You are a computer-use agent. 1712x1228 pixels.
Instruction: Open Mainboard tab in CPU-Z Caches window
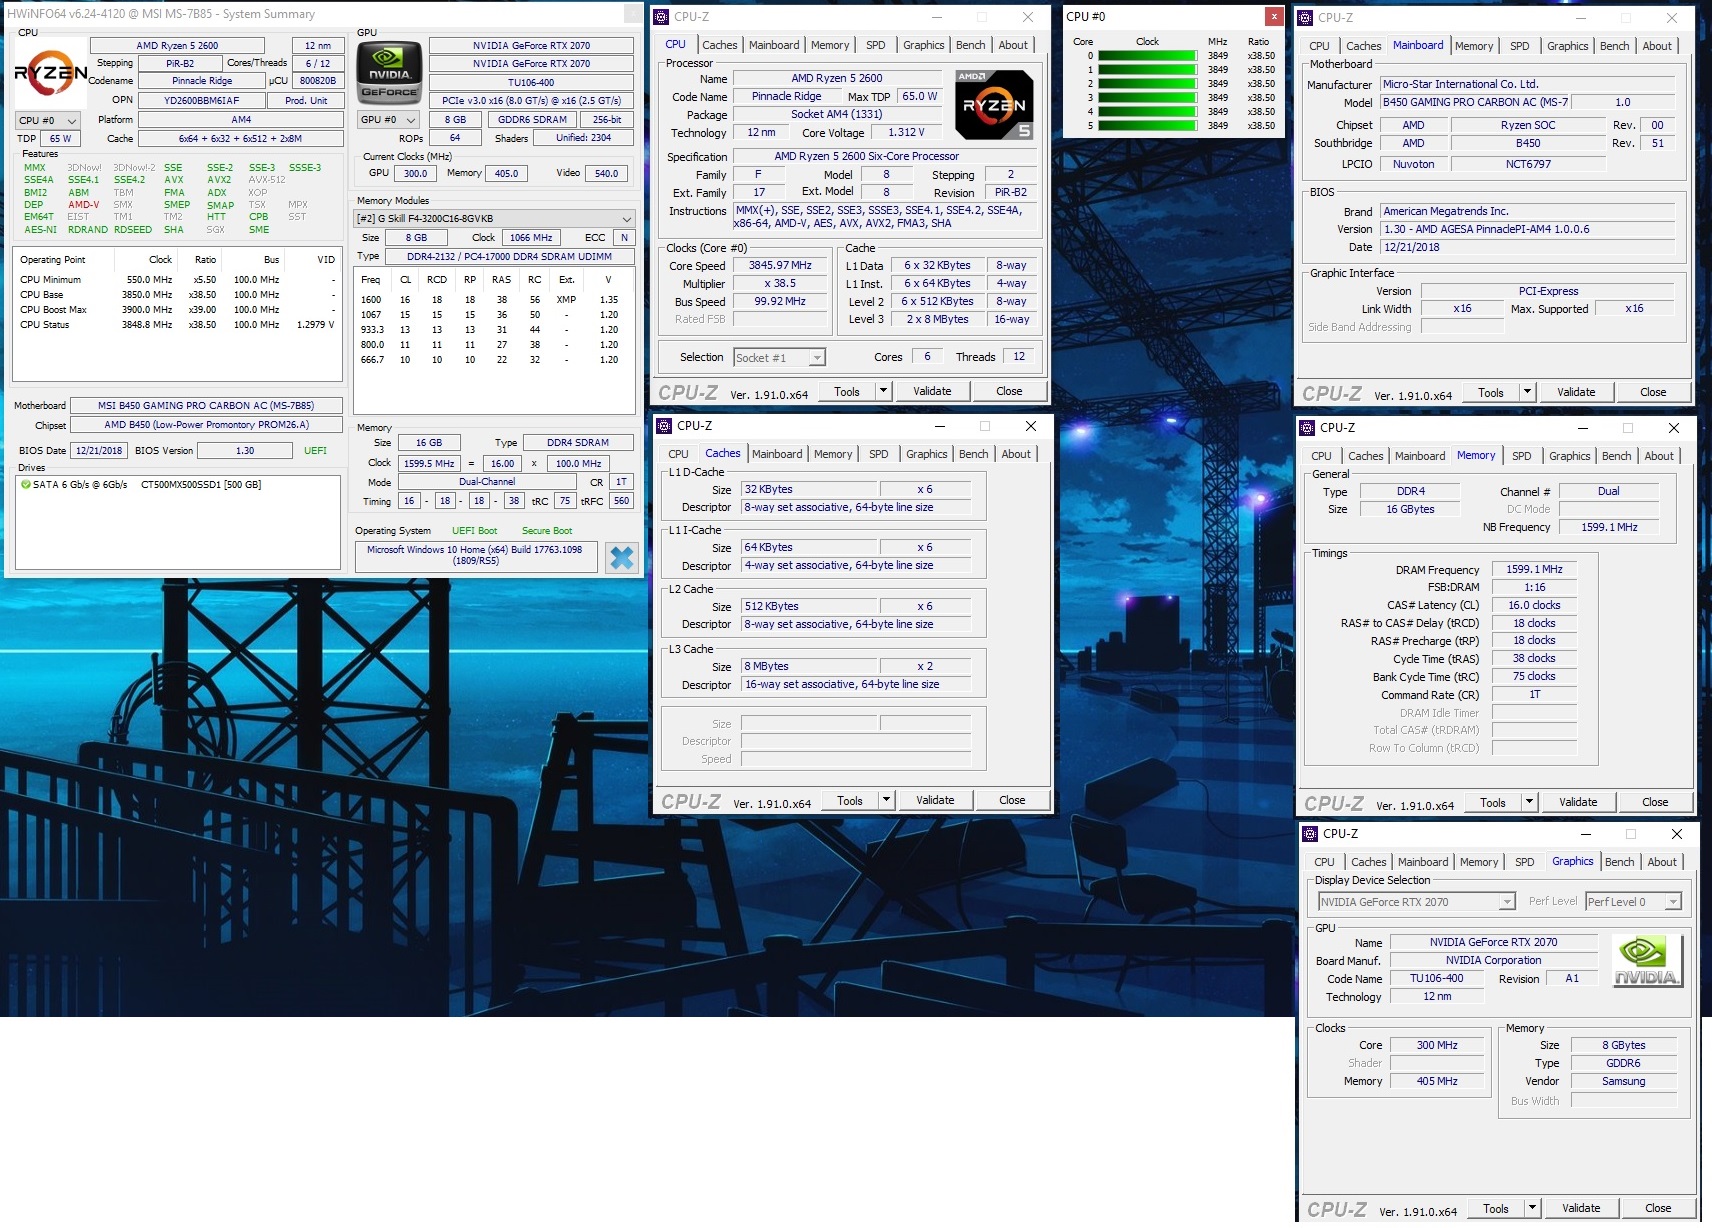777,454
